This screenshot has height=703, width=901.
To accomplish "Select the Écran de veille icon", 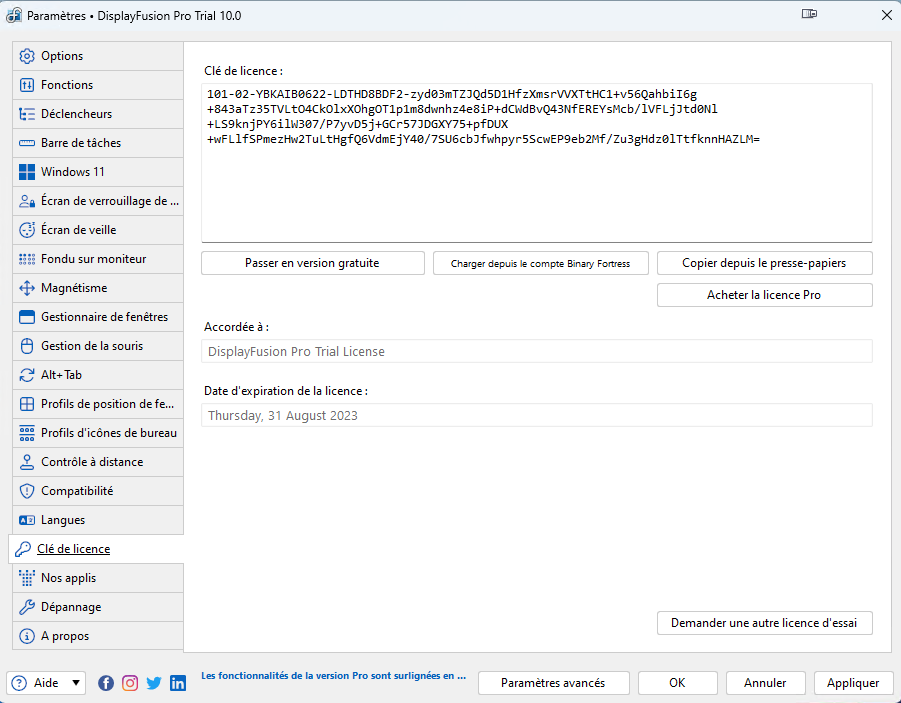I will point(27,230).
